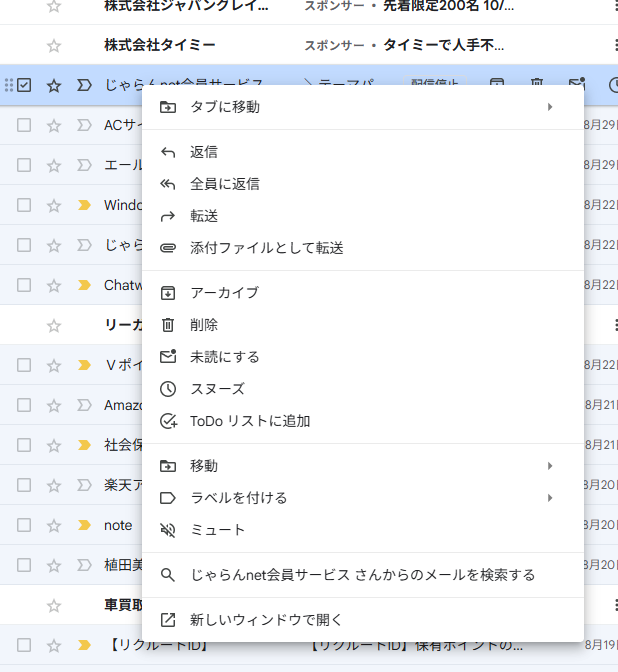Check the 【リクルートID】 row checkbox
This screenshot has width=618, height=672.
point(24,645)
